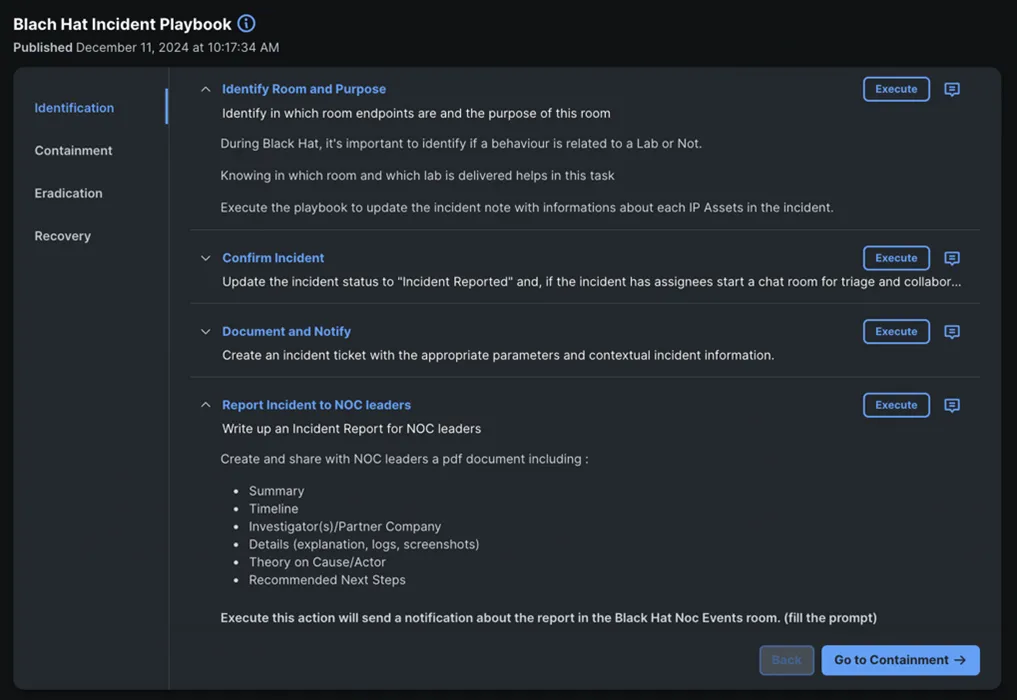Image resolution: width=1017 pixels, height=700 pixels.
Task: Click the Document and Notify title link
Action: point(286,332)
